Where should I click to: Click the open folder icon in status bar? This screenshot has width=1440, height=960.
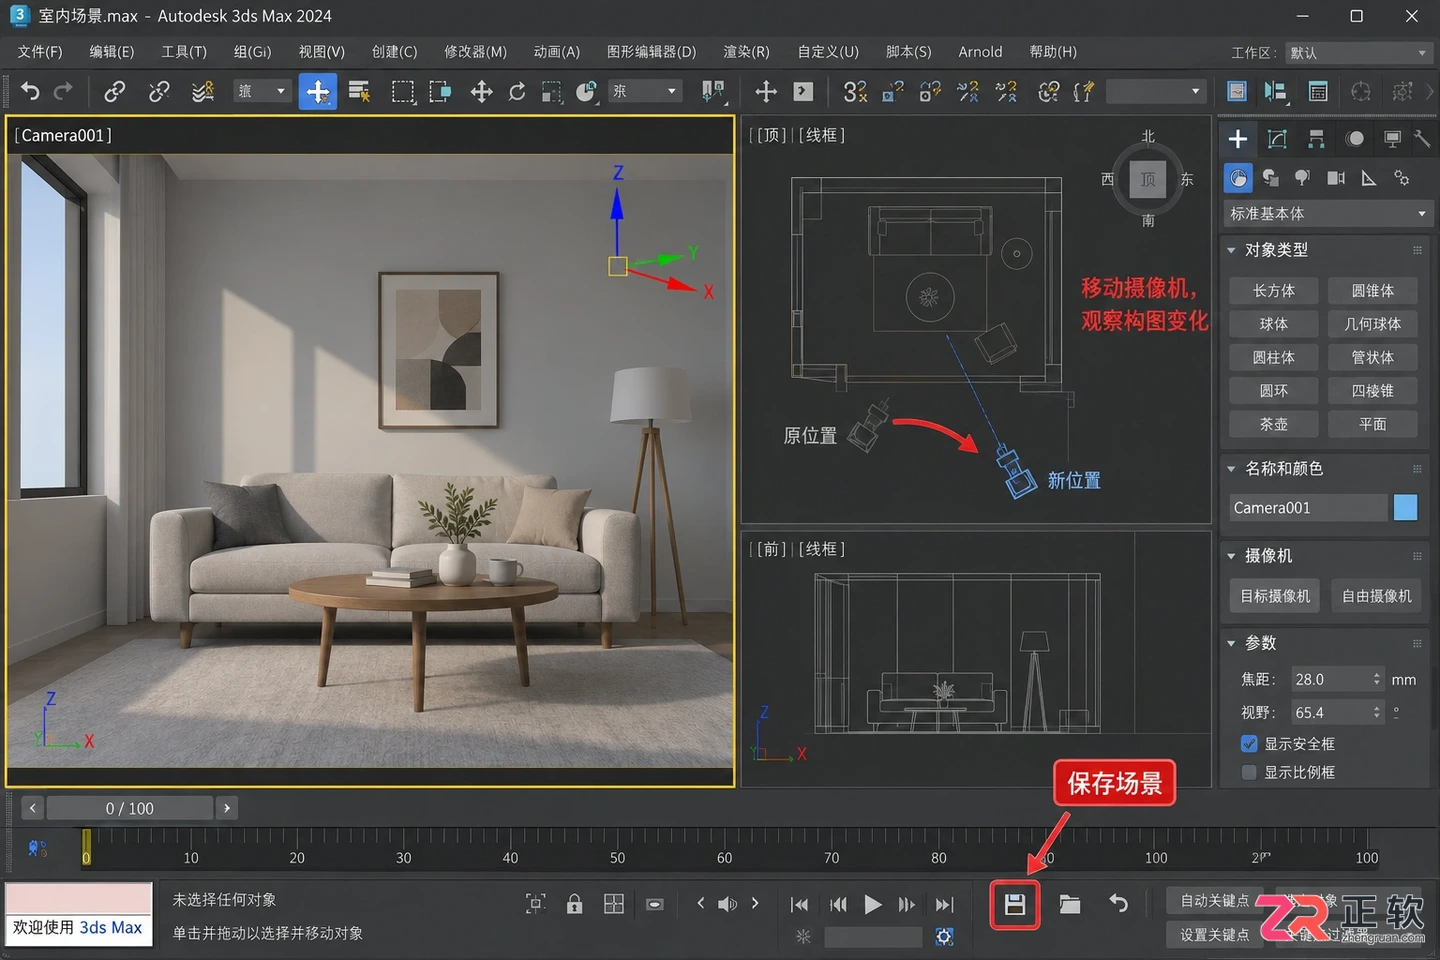(1070, 905)
